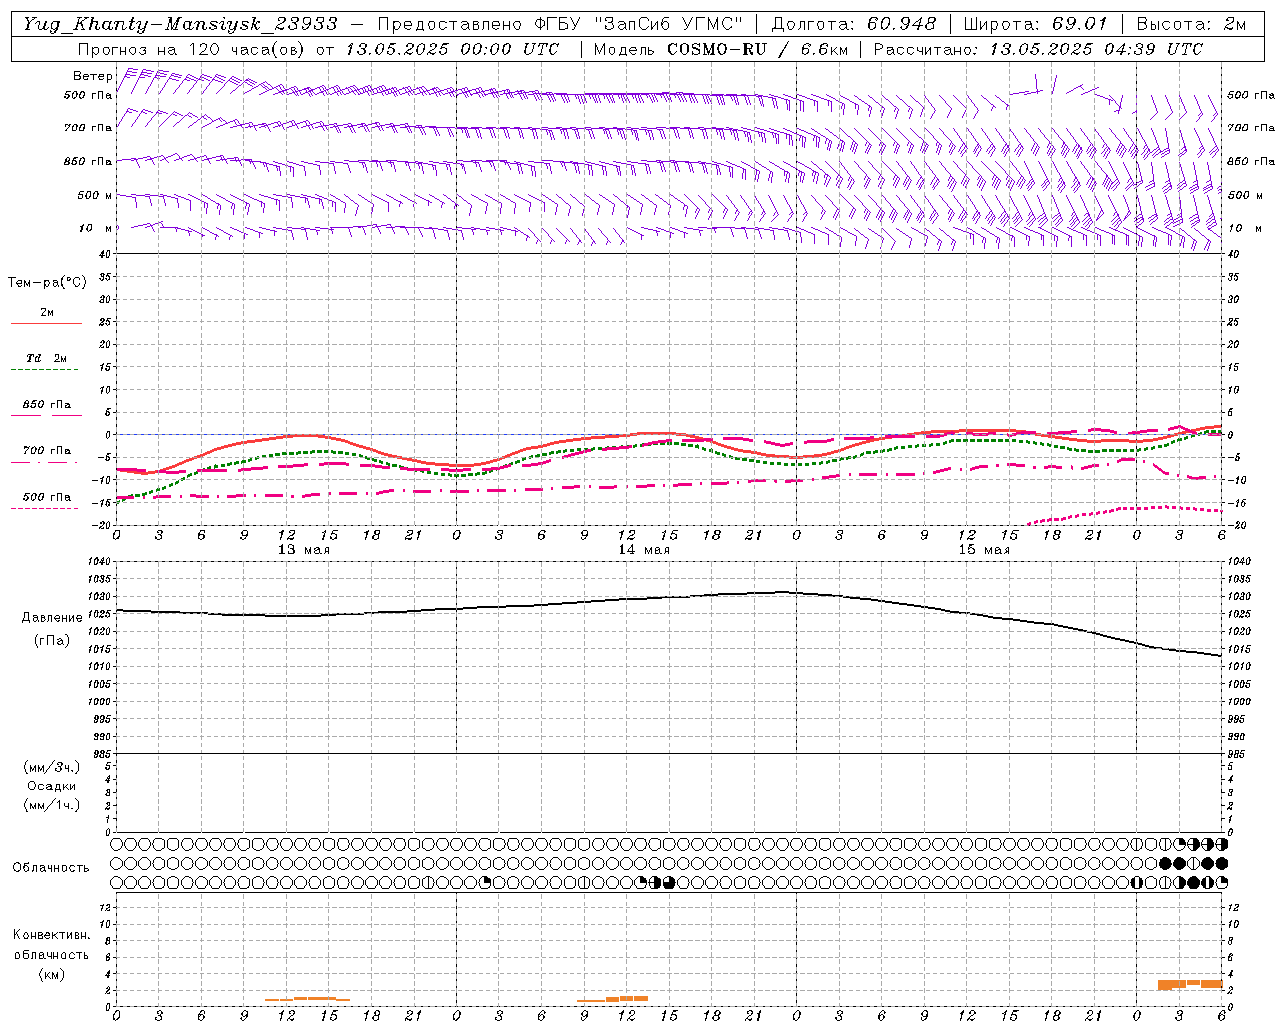The width and height of the screenshot is (1280, 1024).
Task: Click 'Рассчитано: 13.05.2025 04:39 UTC' text
Action: click(1038, 49)
